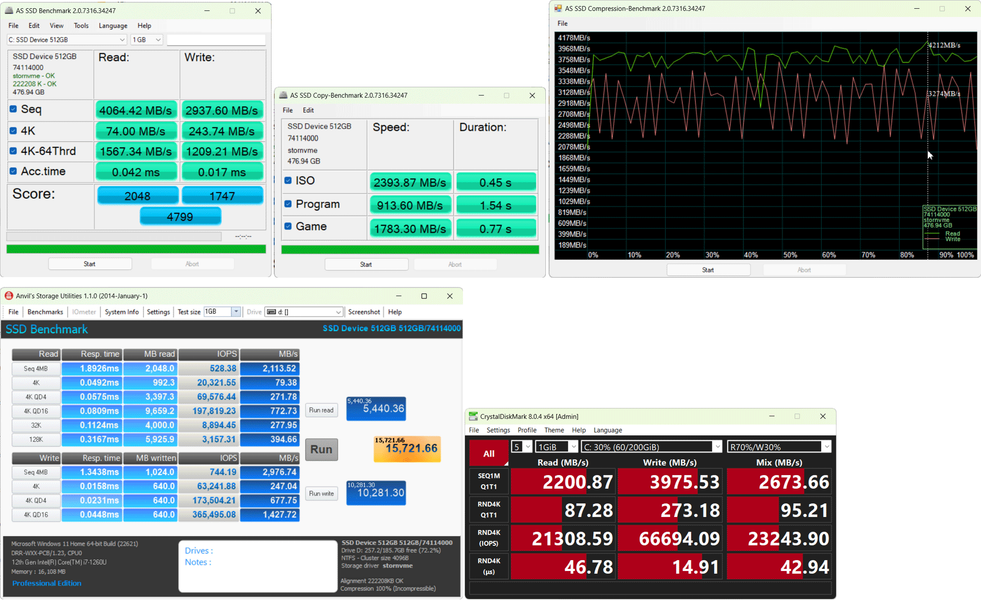981x600 pixels.
Task: Open the C: SSD Device 512GB drive dropdown
Action: pyautogui.click(x=67, y=39)
